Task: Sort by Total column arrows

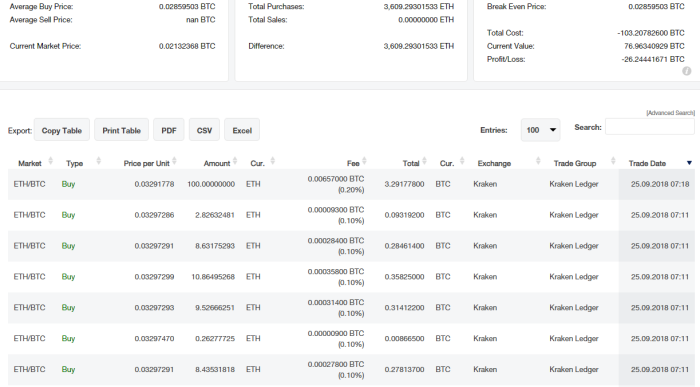Action: coord(424,161)
